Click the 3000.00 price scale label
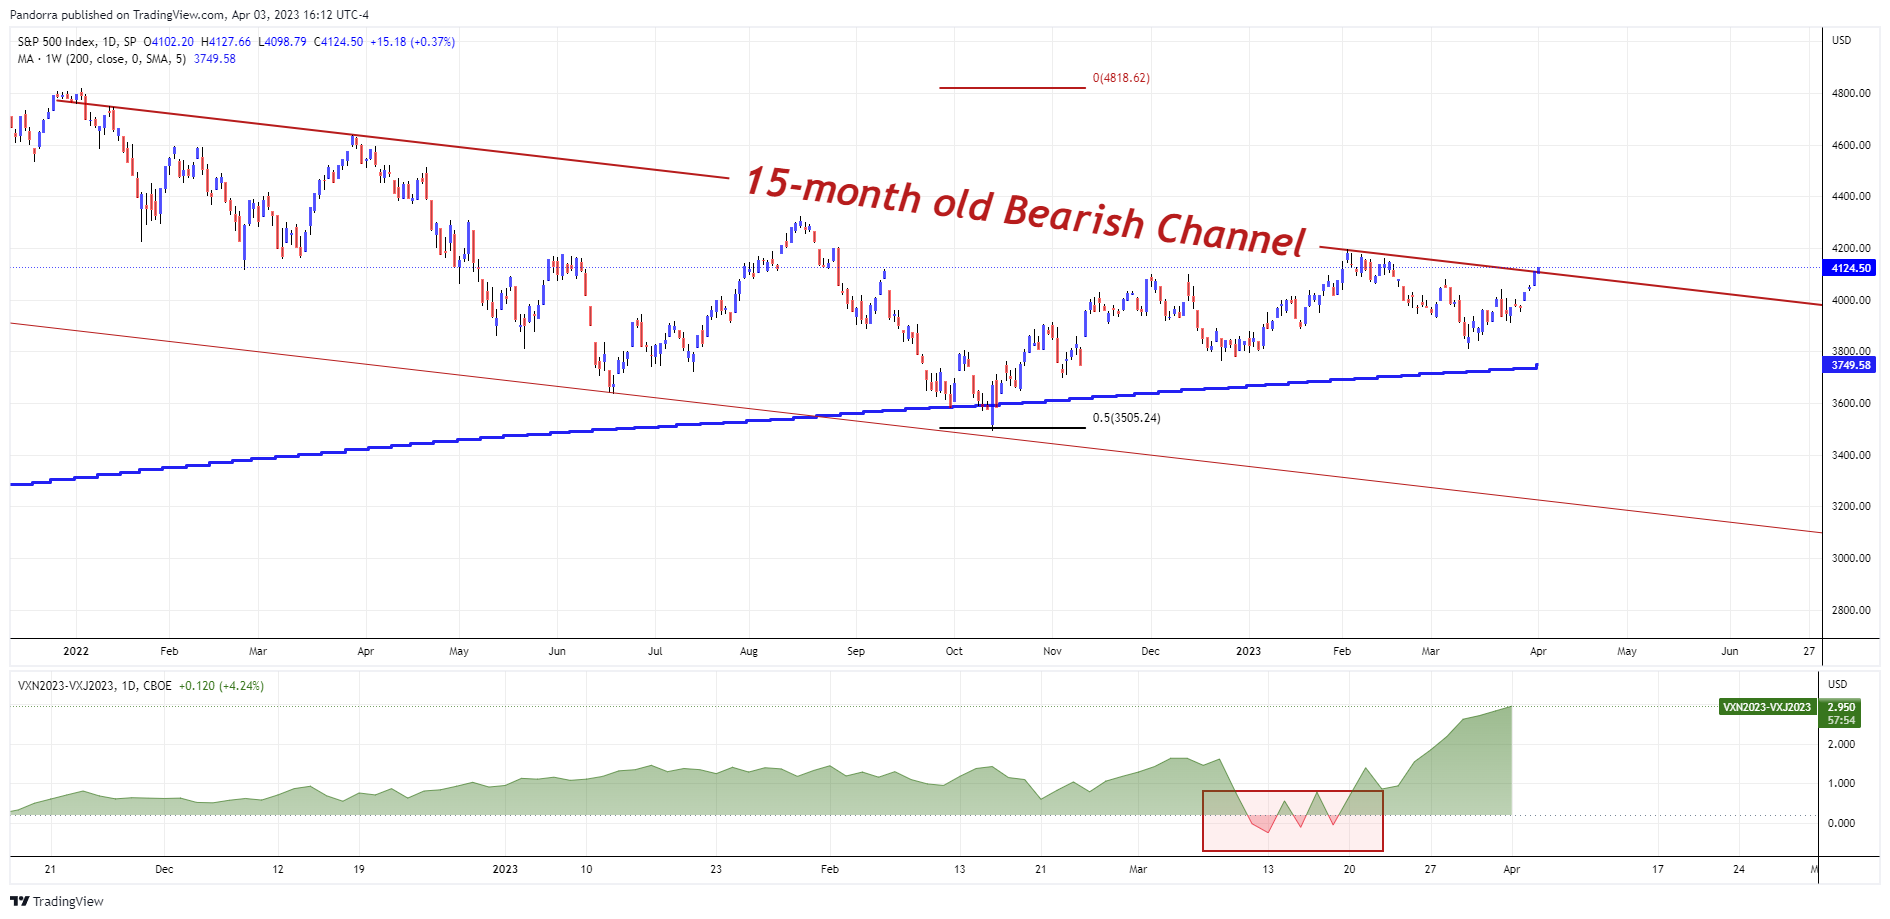Viewport: 1890px width, 919px height. (1851, 558)
